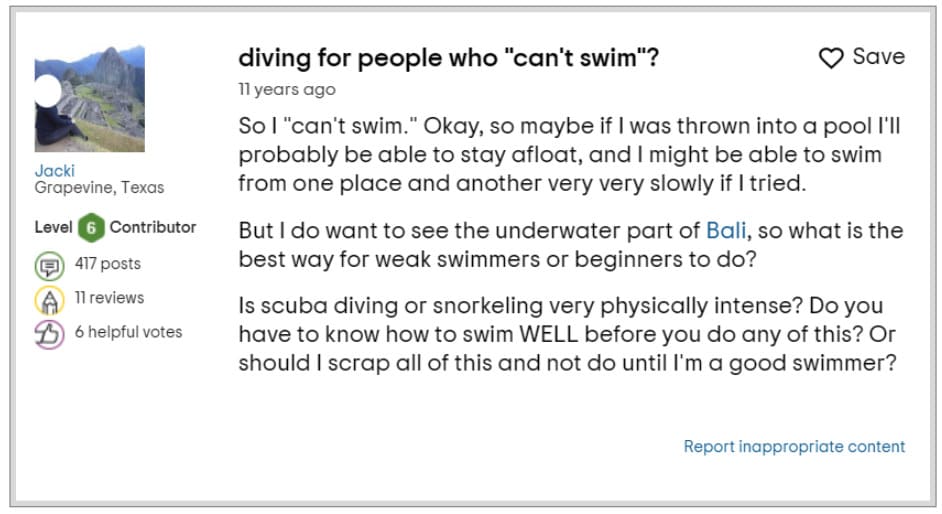The width and height of the screenshot is (942, 514).
Task: Click the Contributor label
Action: click(x=153, y=227)
